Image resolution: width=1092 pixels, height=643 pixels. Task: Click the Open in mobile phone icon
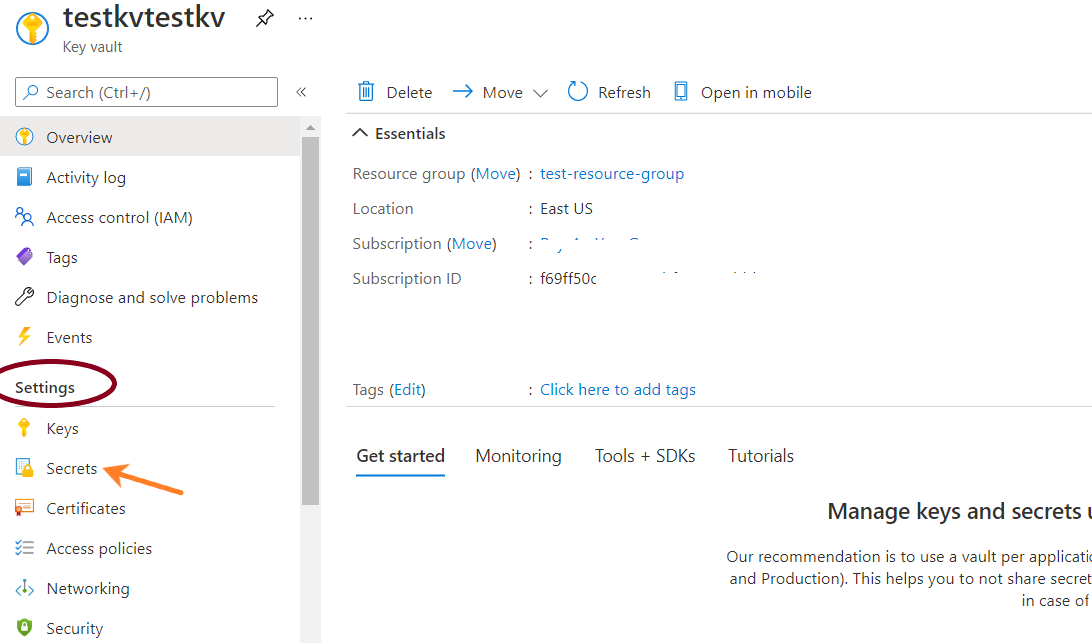tap(681, 92)
